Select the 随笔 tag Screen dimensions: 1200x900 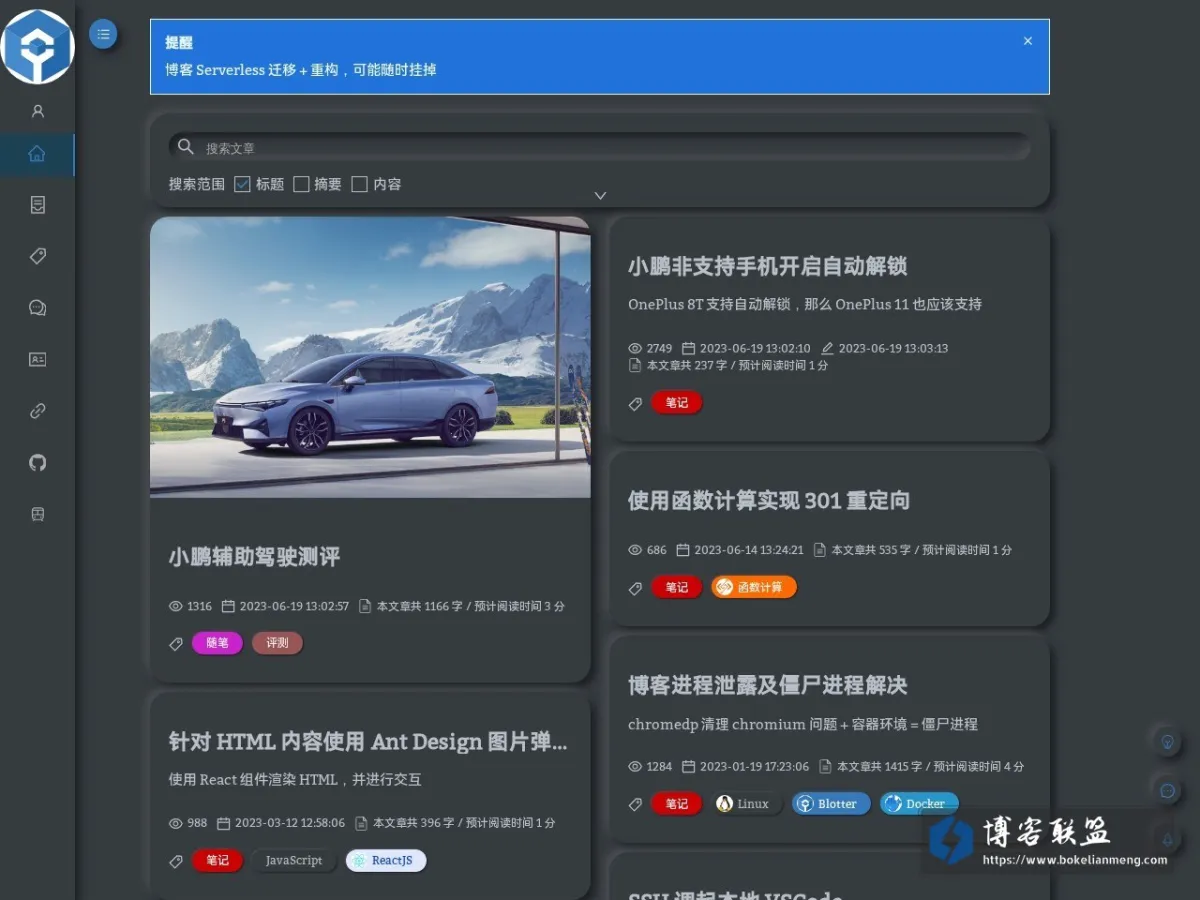pyautogui.click(x=217, y=643)
